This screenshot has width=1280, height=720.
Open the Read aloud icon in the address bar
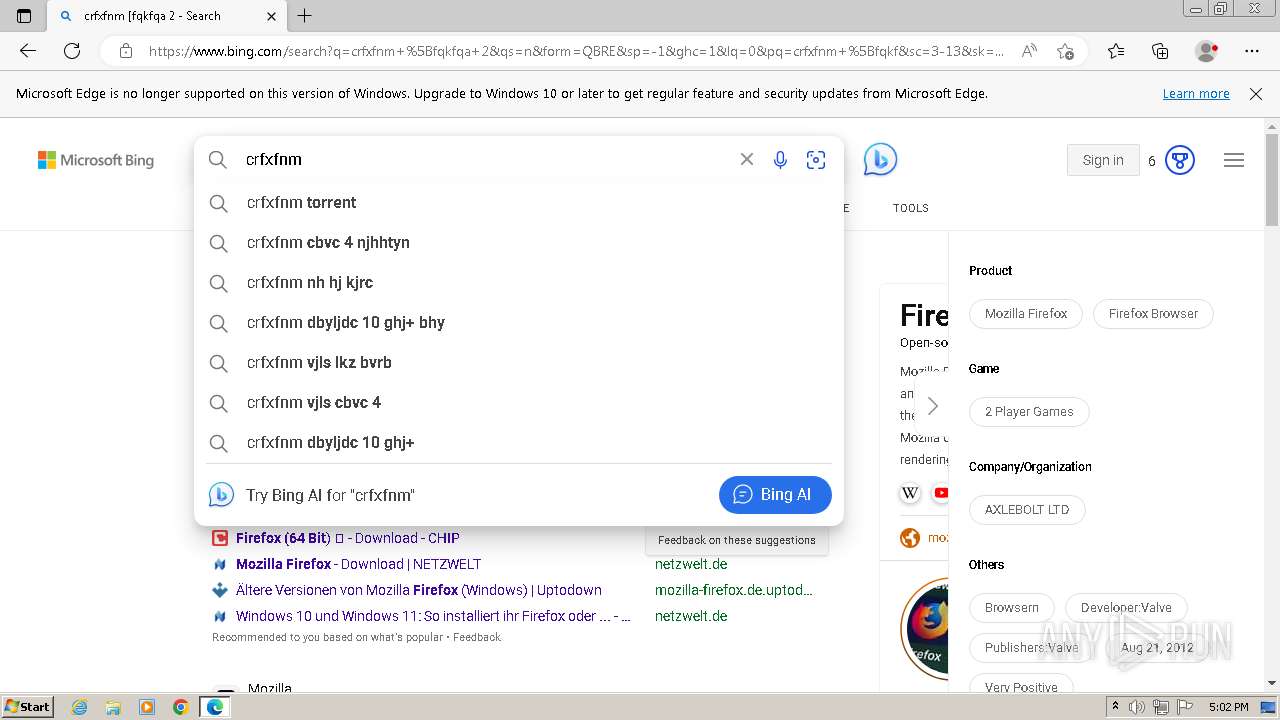click(1029, 51)
